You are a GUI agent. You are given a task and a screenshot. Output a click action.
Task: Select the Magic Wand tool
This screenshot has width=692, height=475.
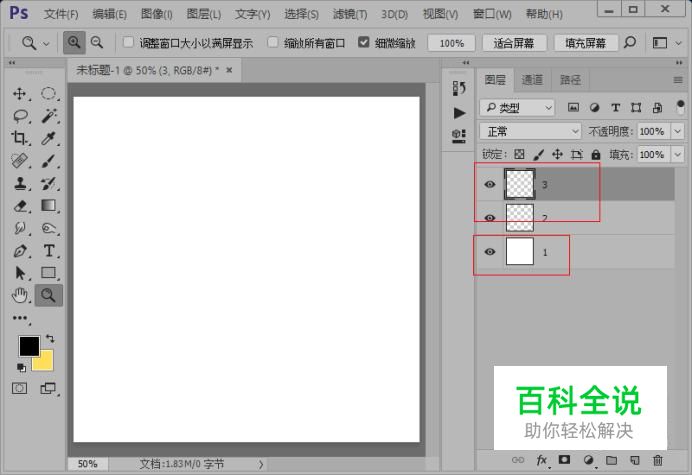tap(49, 116)
